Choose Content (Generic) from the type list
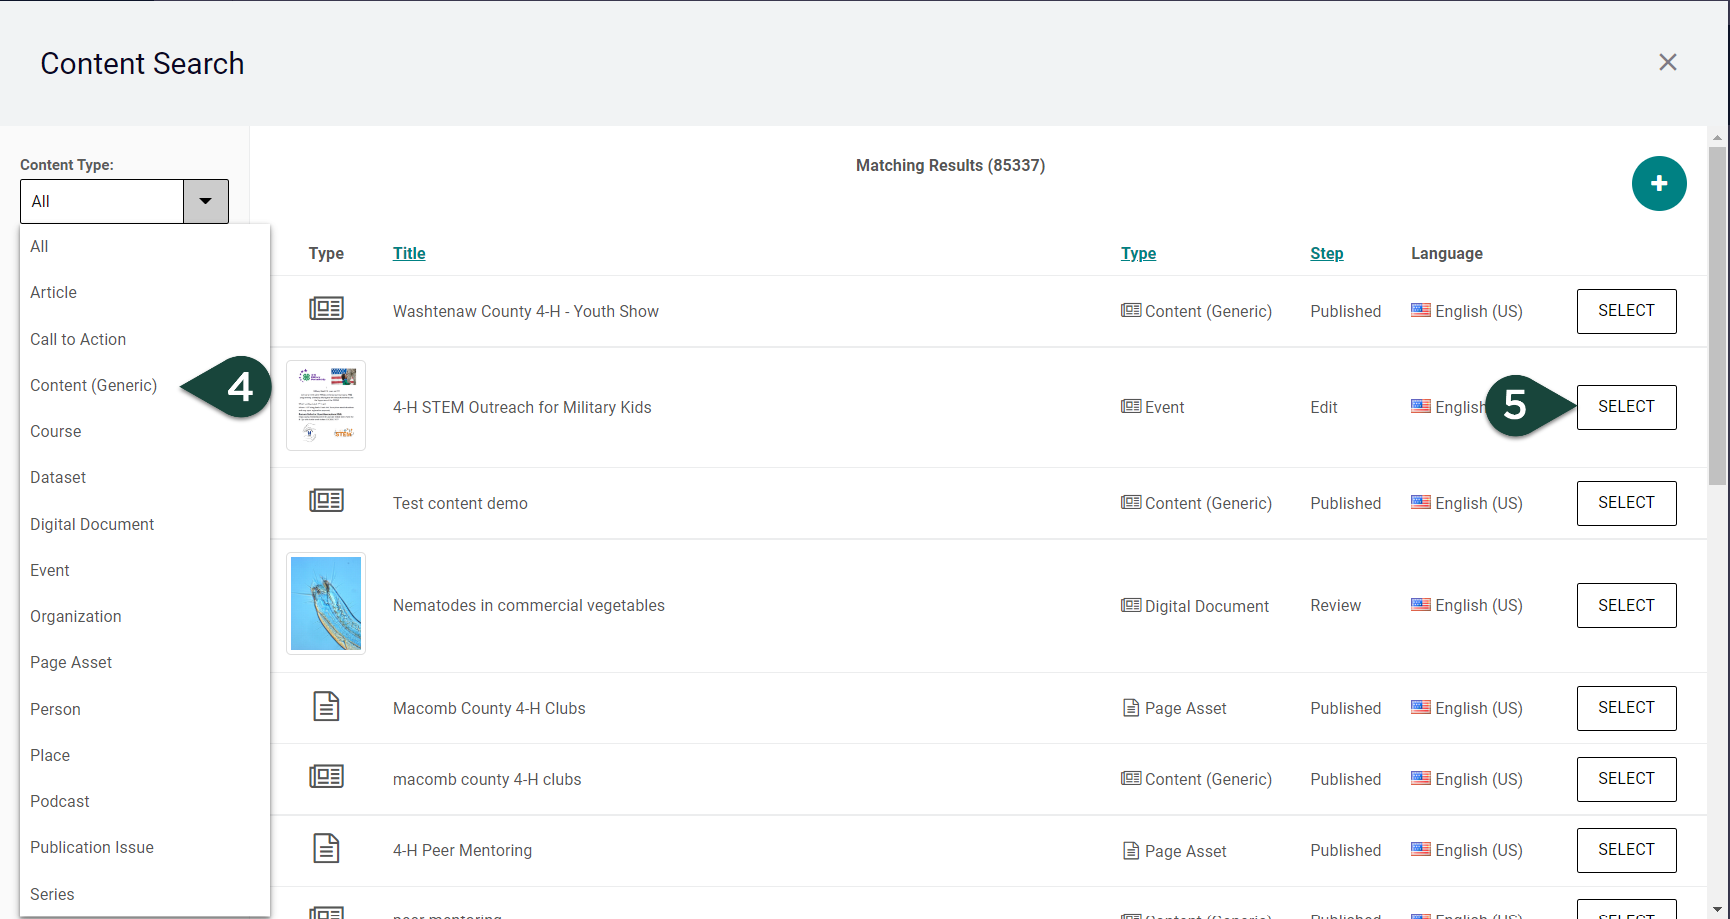The width and height of the screenshot is (1730, 919). pos(94,386)
